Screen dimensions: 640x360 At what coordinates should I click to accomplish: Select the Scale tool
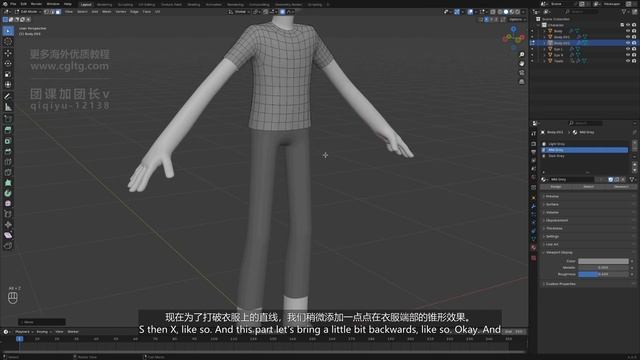(8, 74)
